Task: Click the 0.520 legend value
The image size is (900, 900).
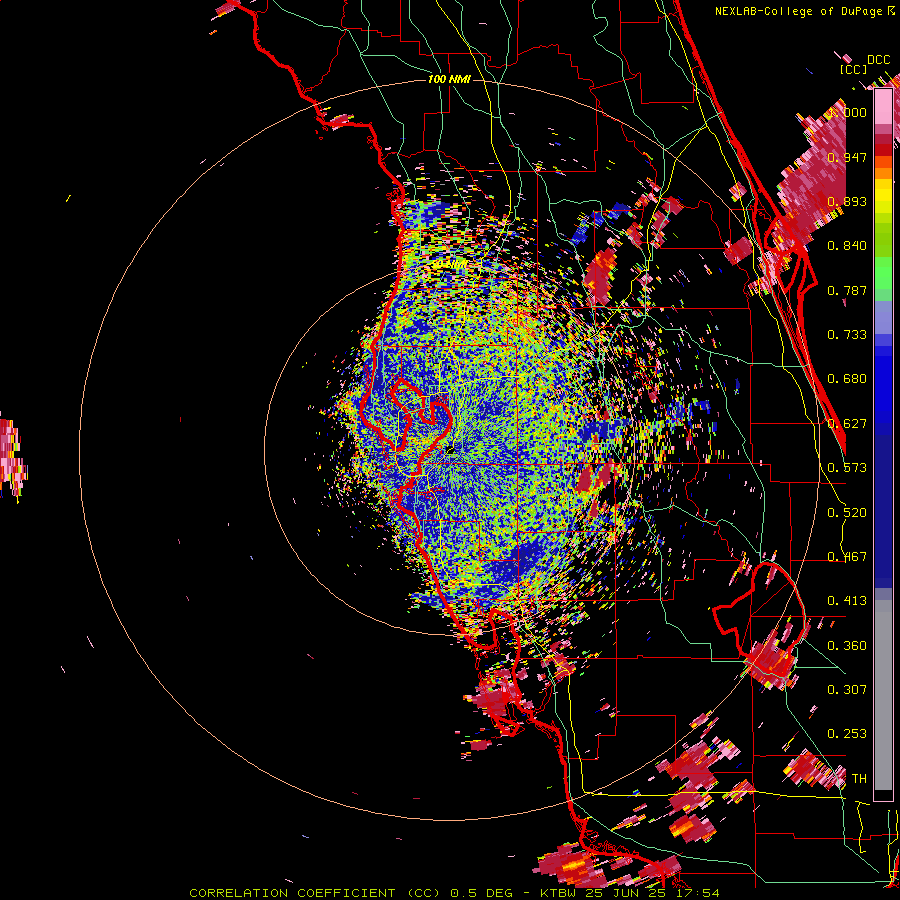Action: [x=847, y=513]
